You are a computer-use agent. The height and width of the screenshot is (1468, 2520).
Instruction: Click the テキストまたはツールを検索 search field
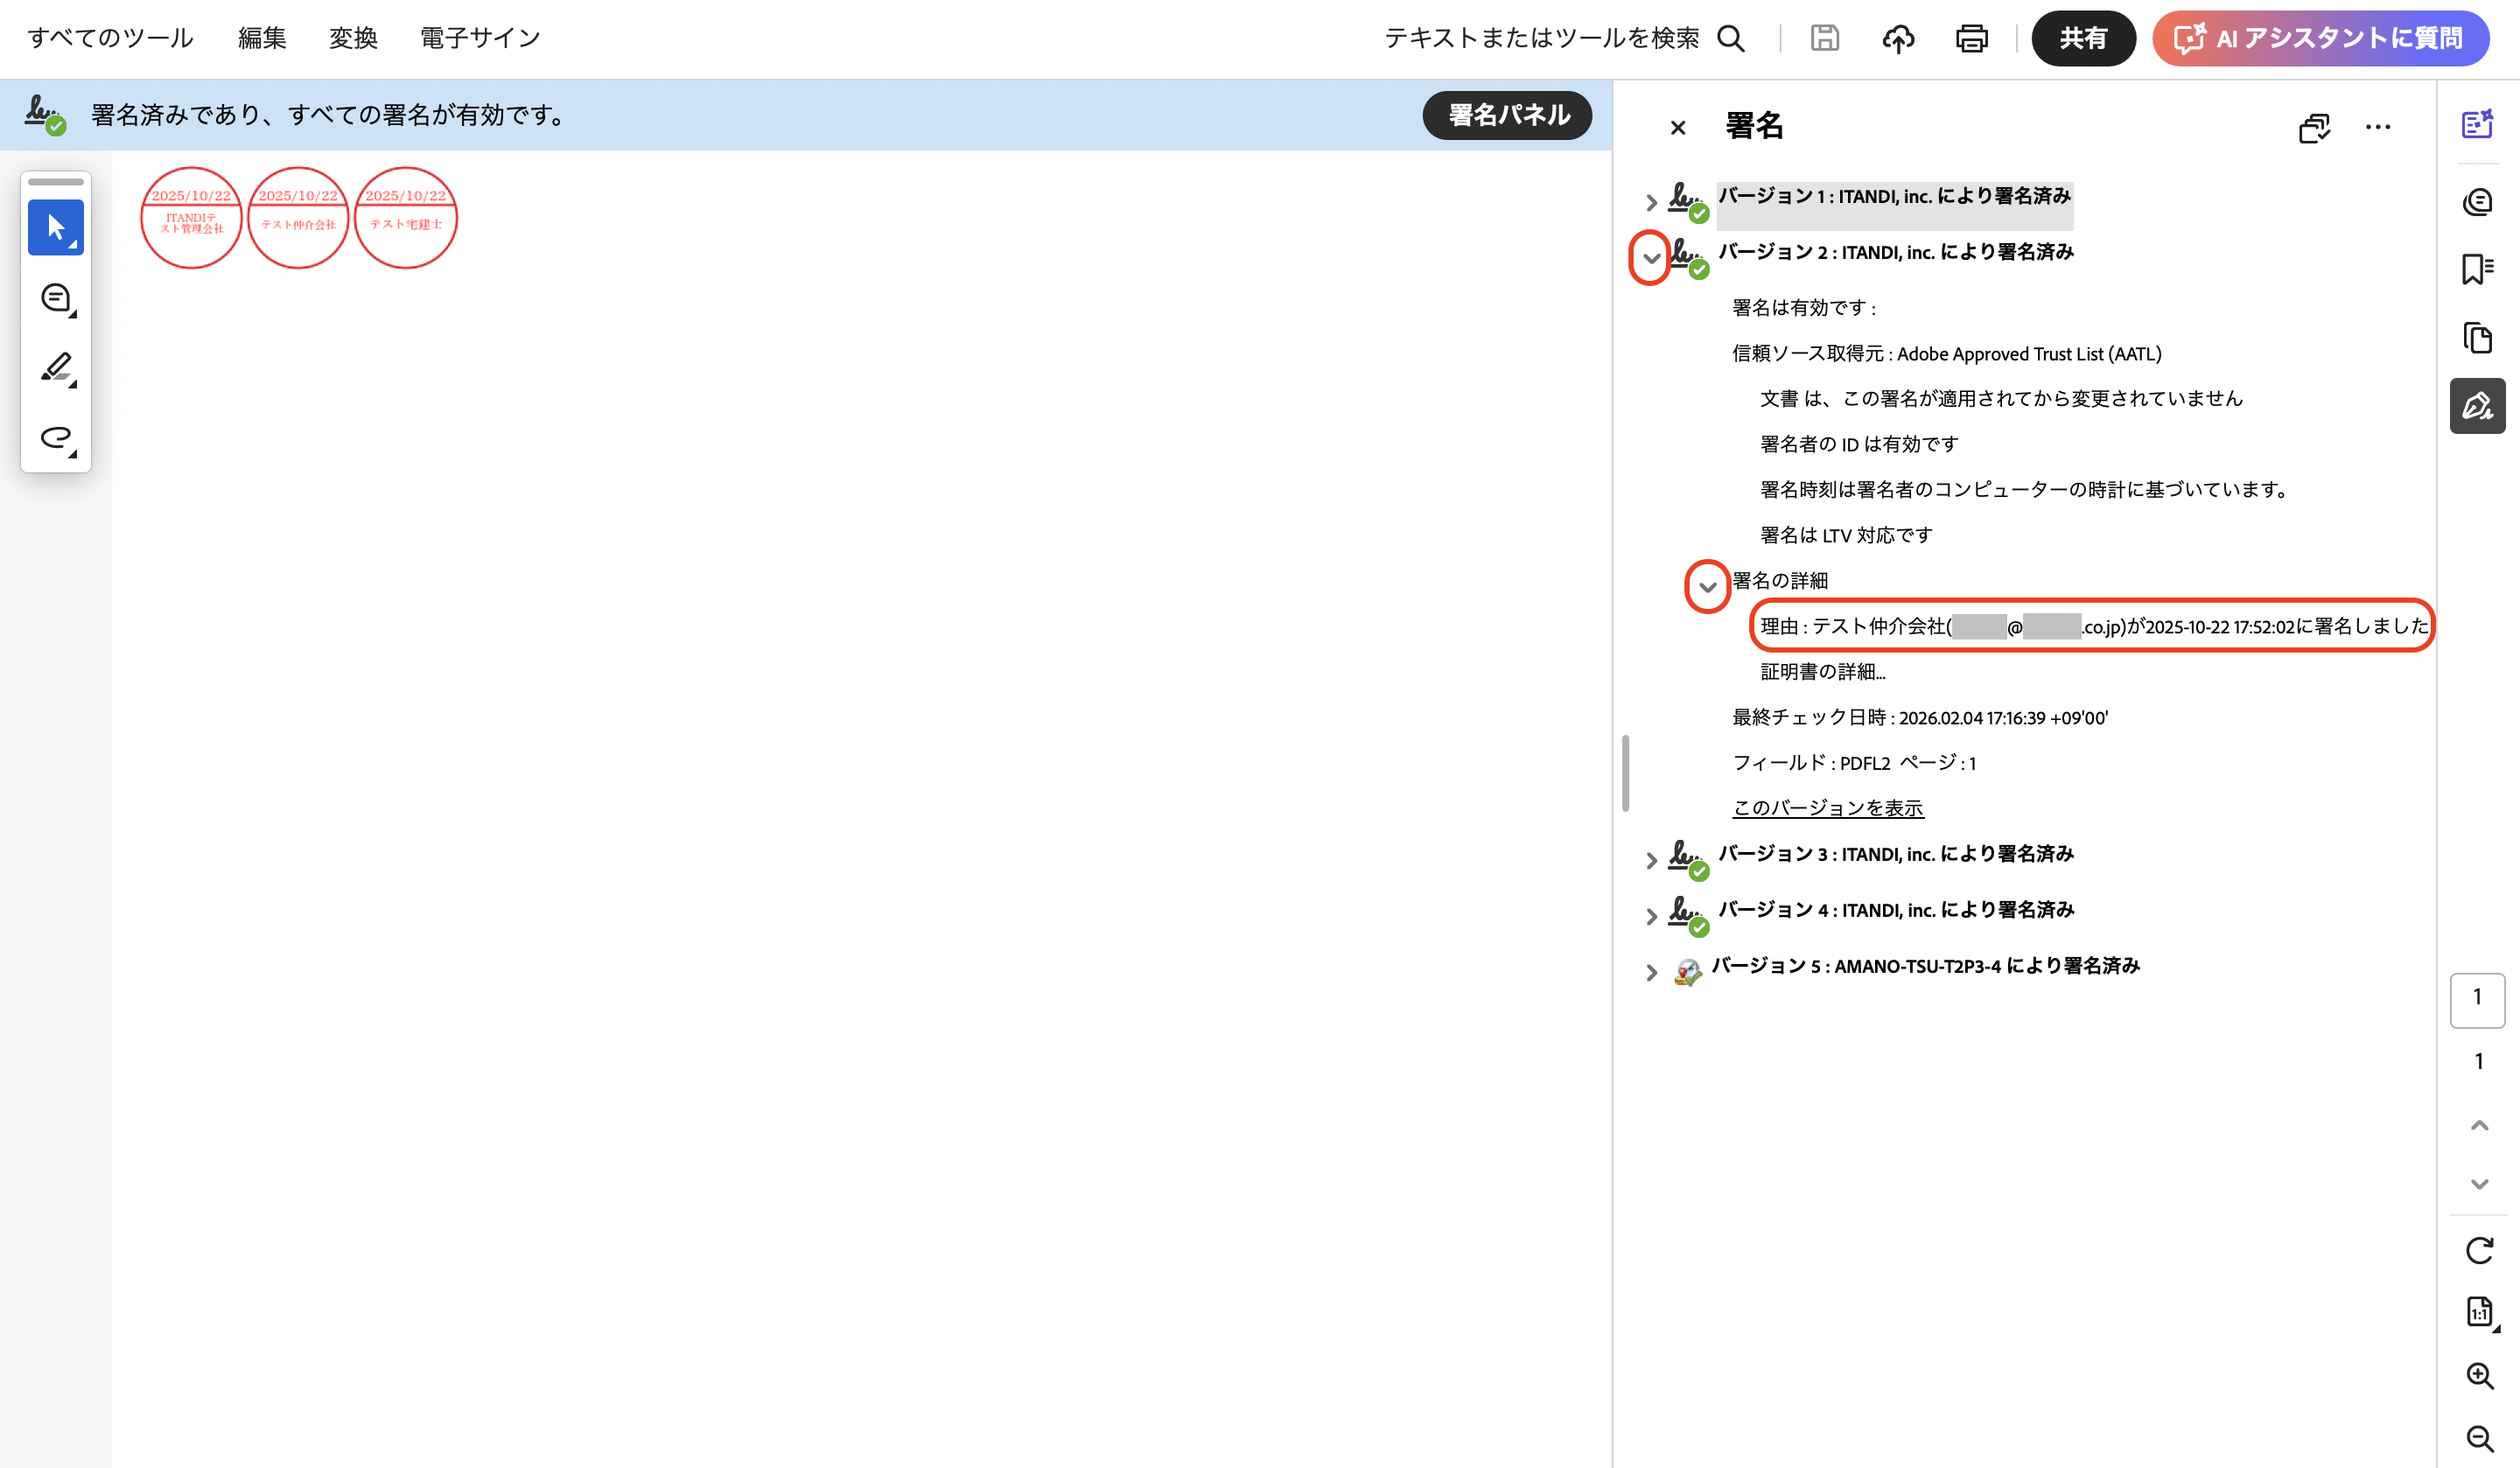pos(1541,38)
